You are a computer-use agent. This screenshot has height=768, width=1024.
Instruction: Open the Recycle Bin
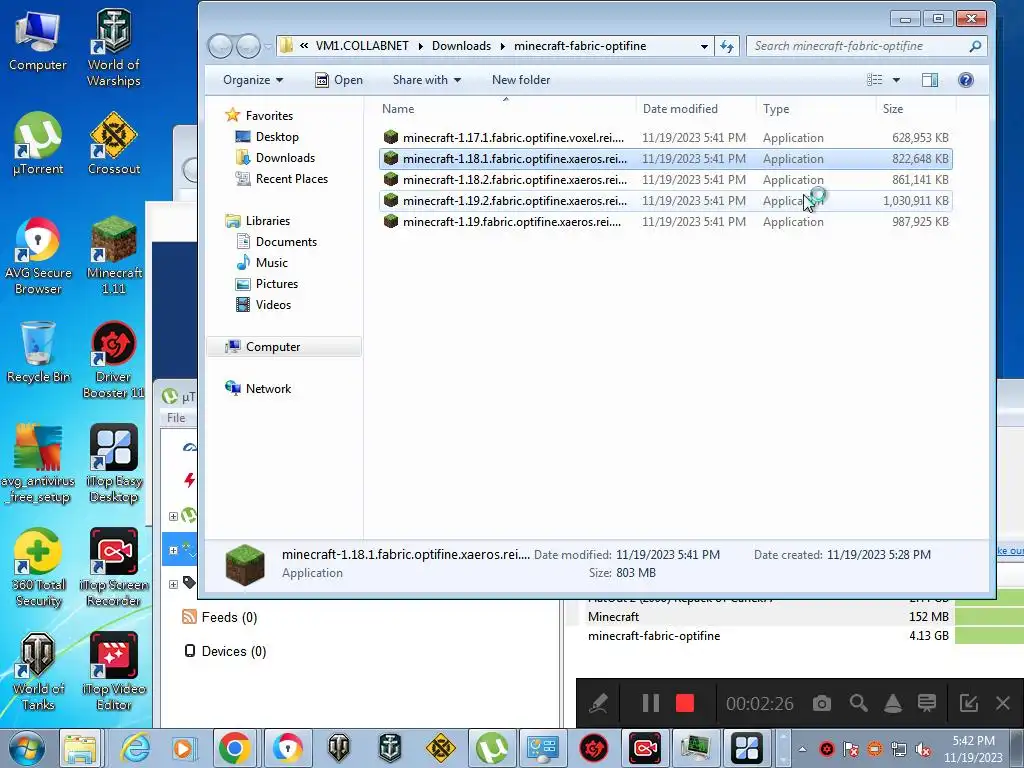38,353
